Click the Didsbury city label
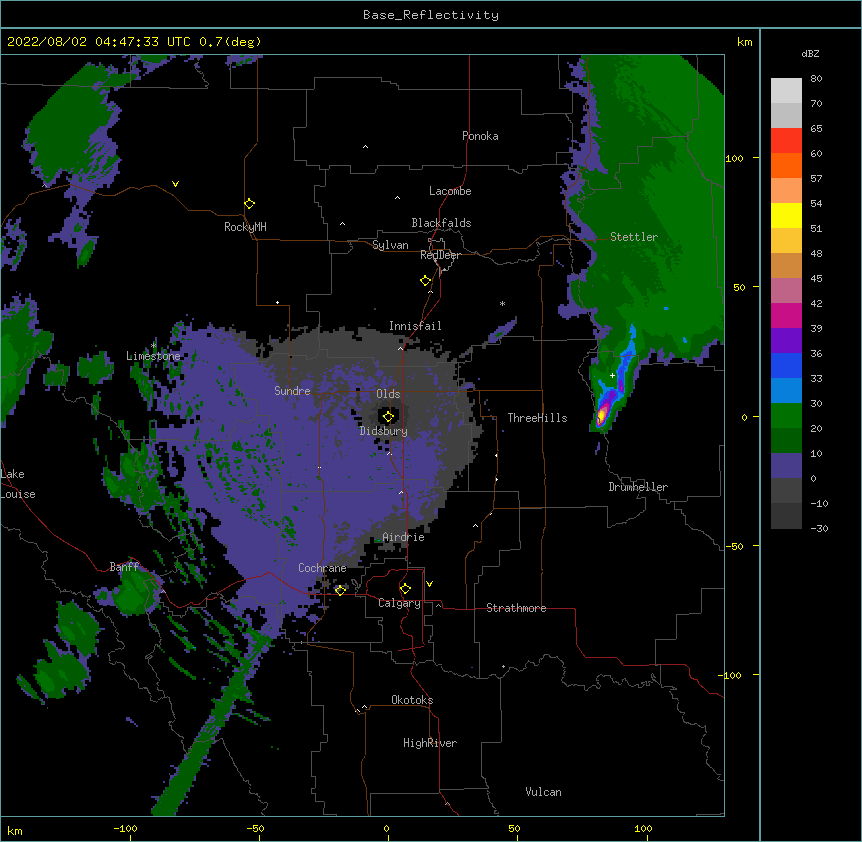This screenshot has height=842, width=862. (x=384, y=431)
